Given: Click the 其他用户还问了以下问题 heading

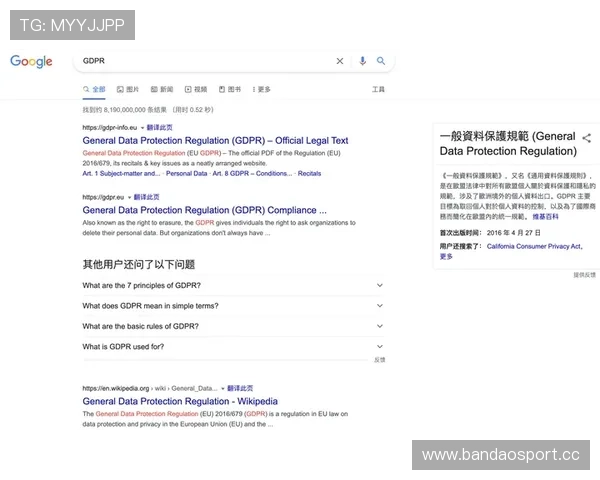Looking at the screenshot, I should pyautogui.click(x=139, y=264).
